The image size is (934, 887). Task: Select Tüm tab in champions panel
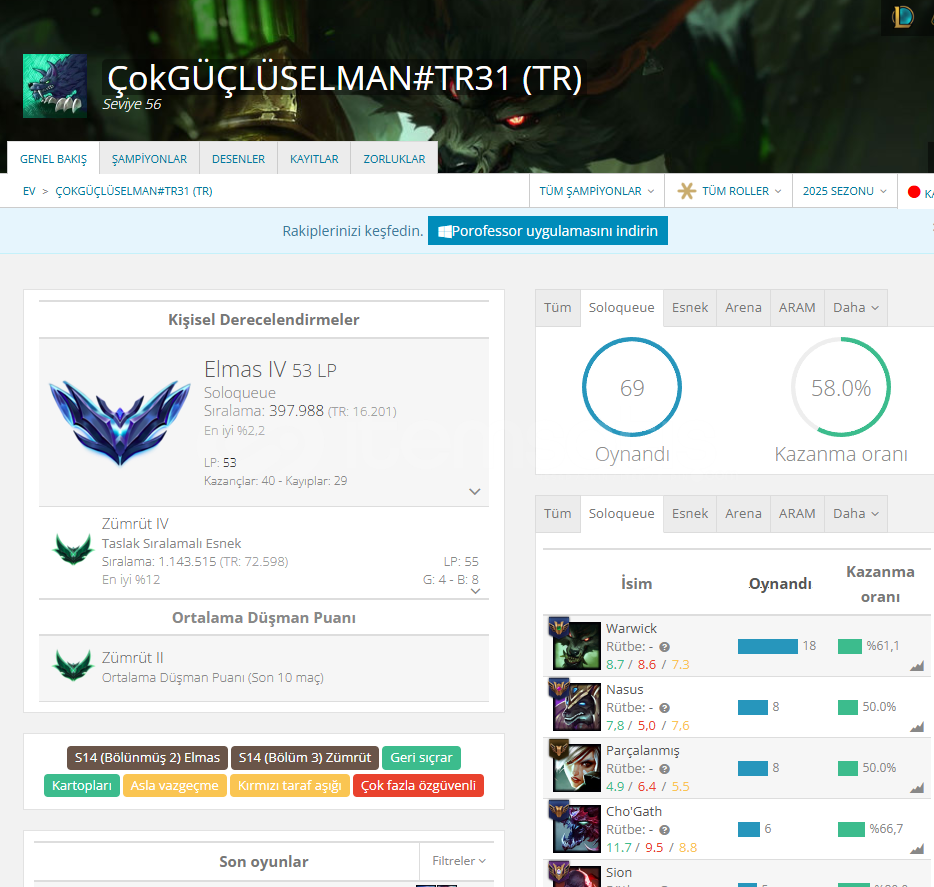tap(558, 513)
